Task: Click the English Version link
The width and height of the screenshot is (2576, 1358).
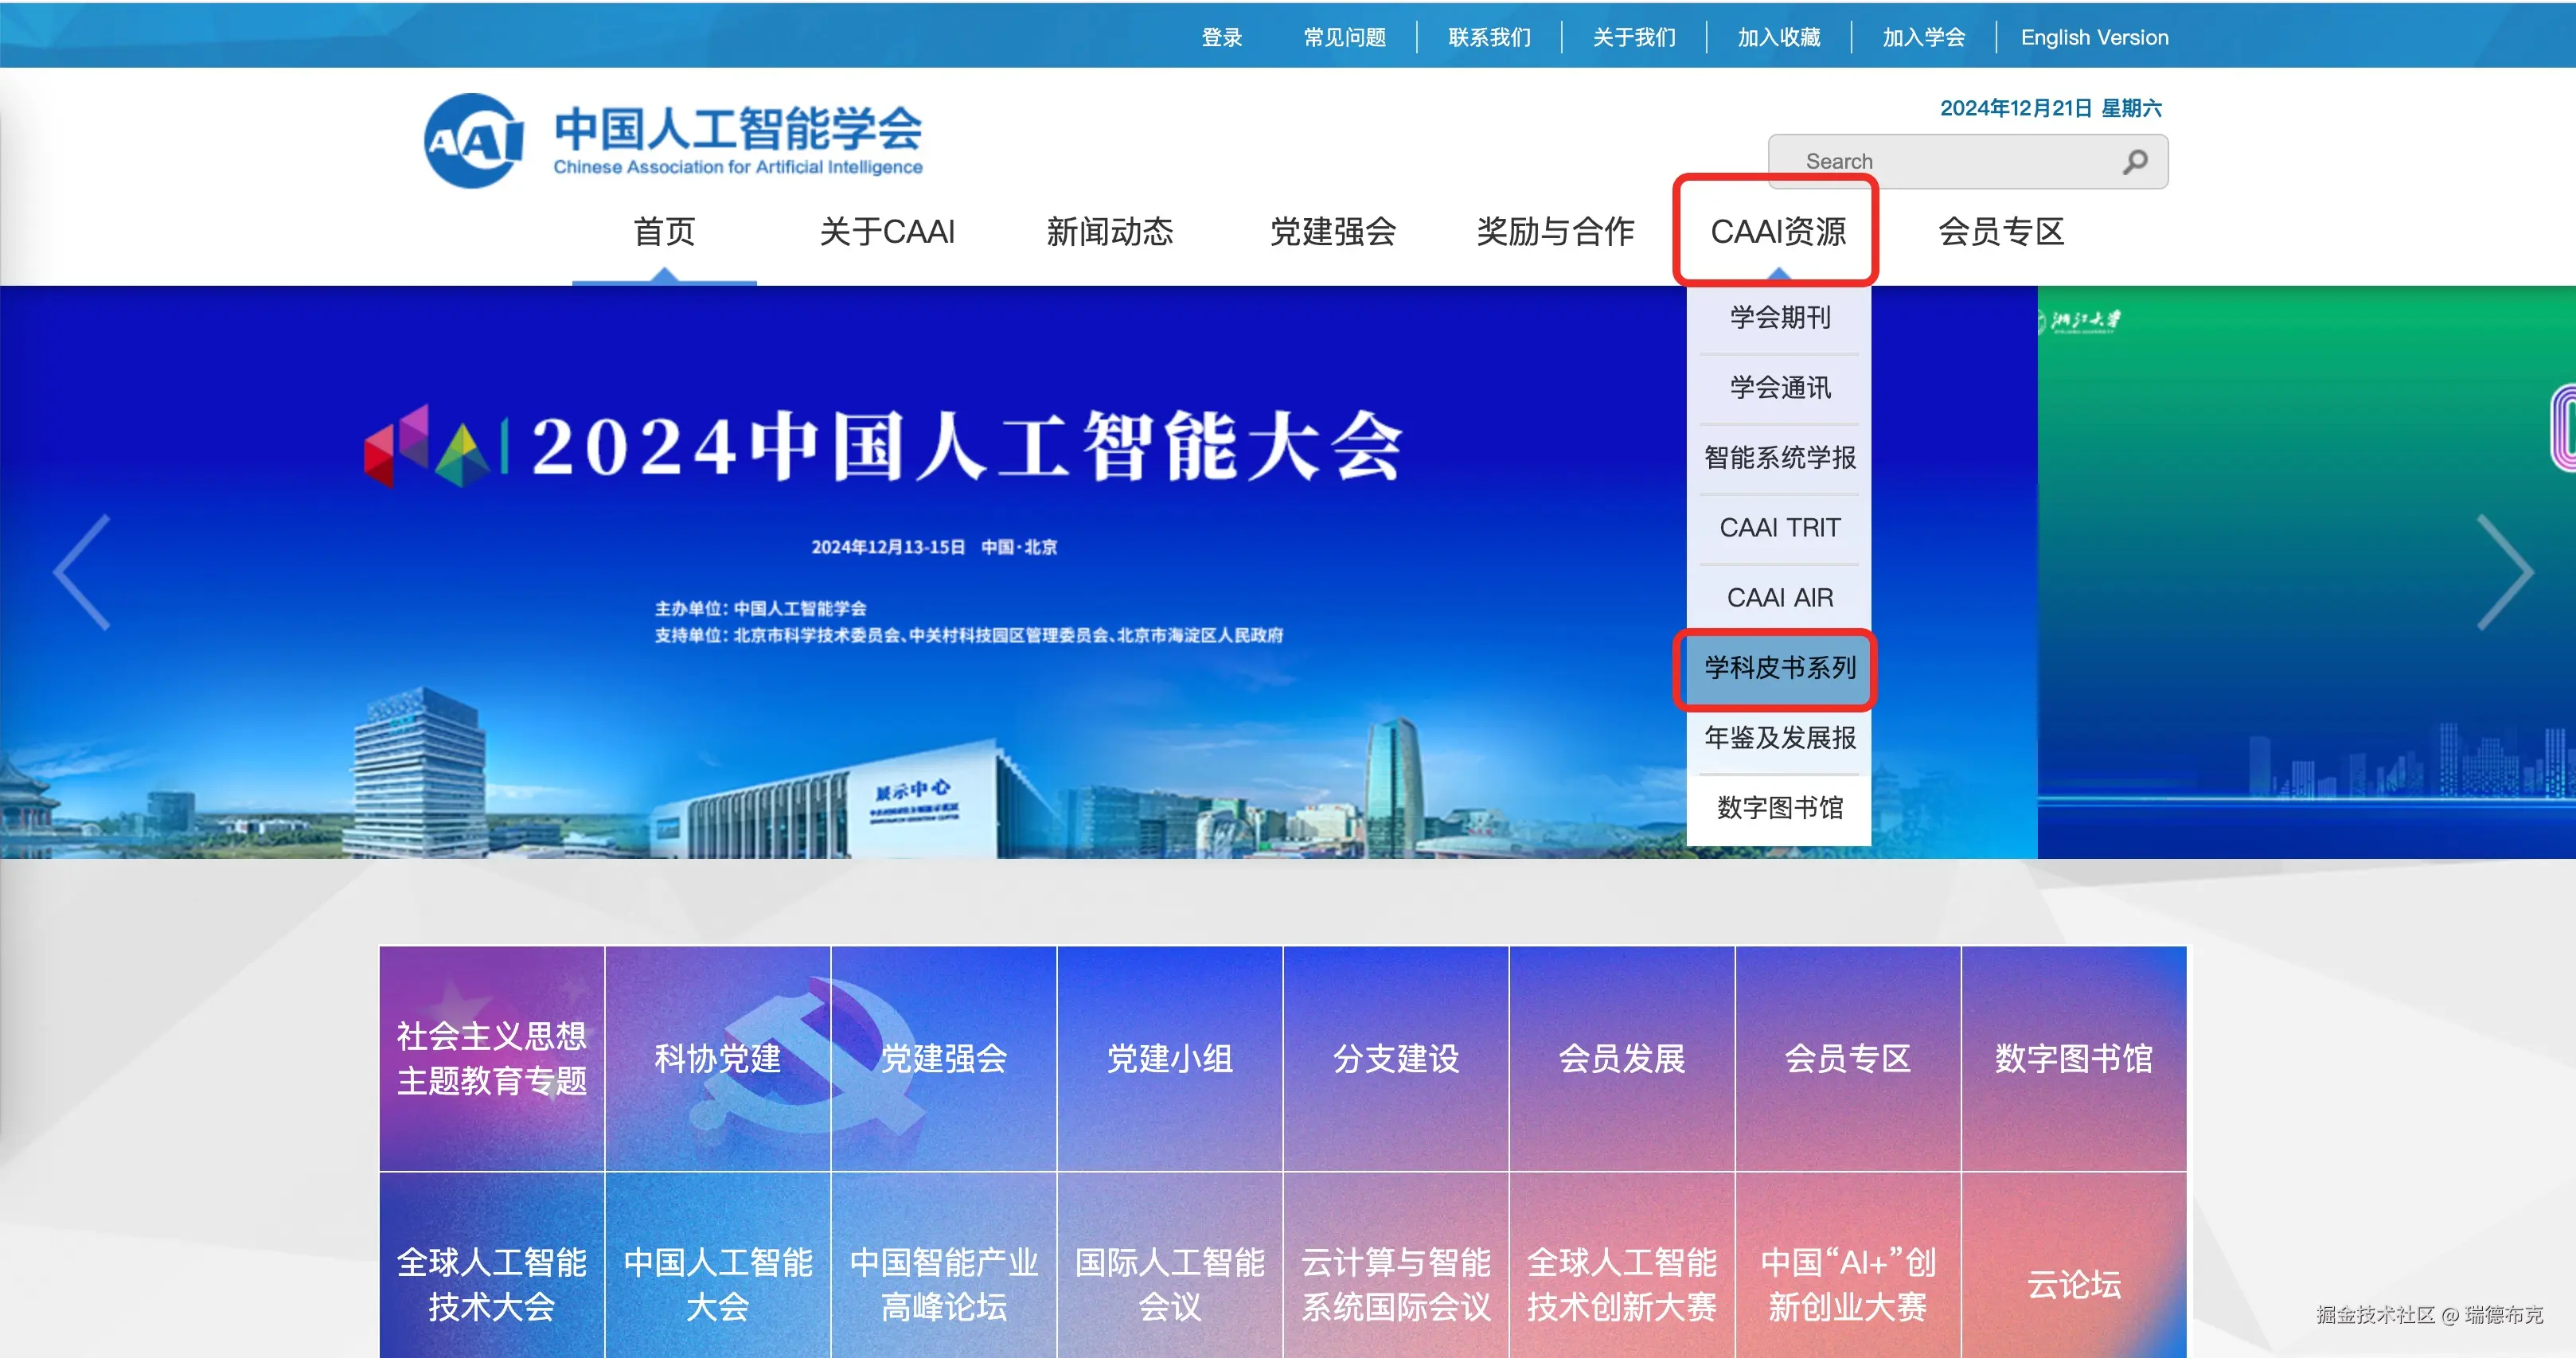Action: (2094, 38)
